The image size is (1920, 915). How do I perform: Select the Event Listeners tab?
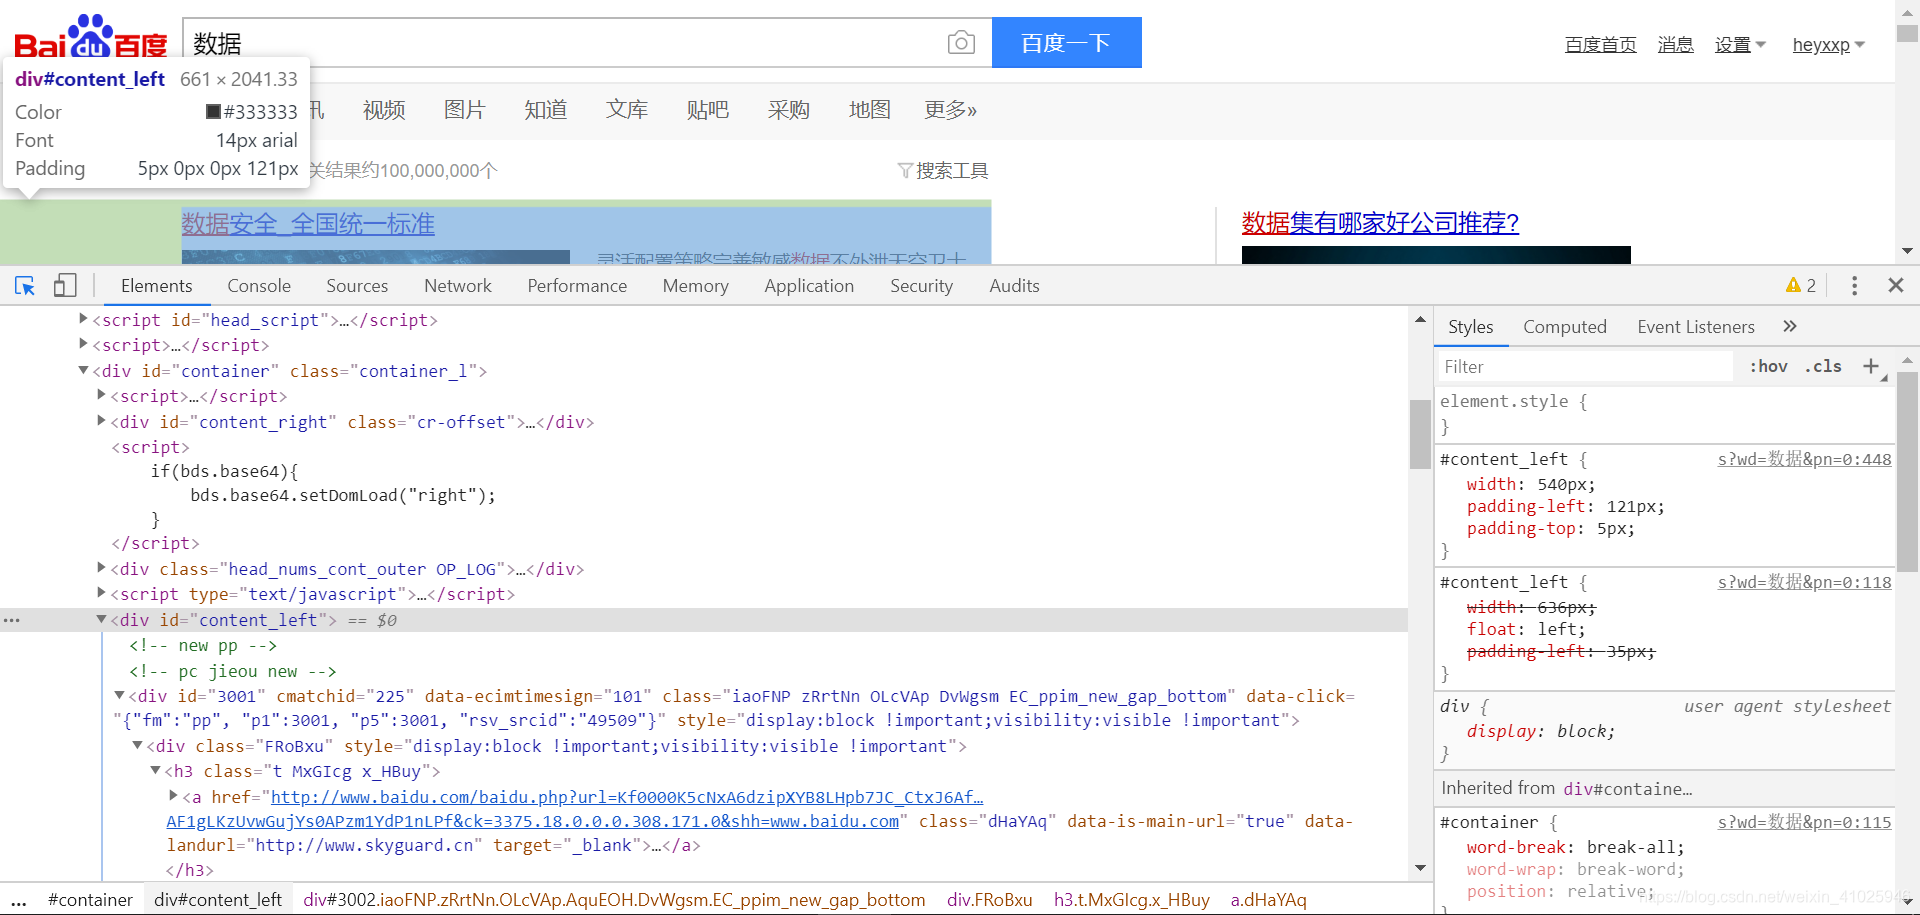1695,327
